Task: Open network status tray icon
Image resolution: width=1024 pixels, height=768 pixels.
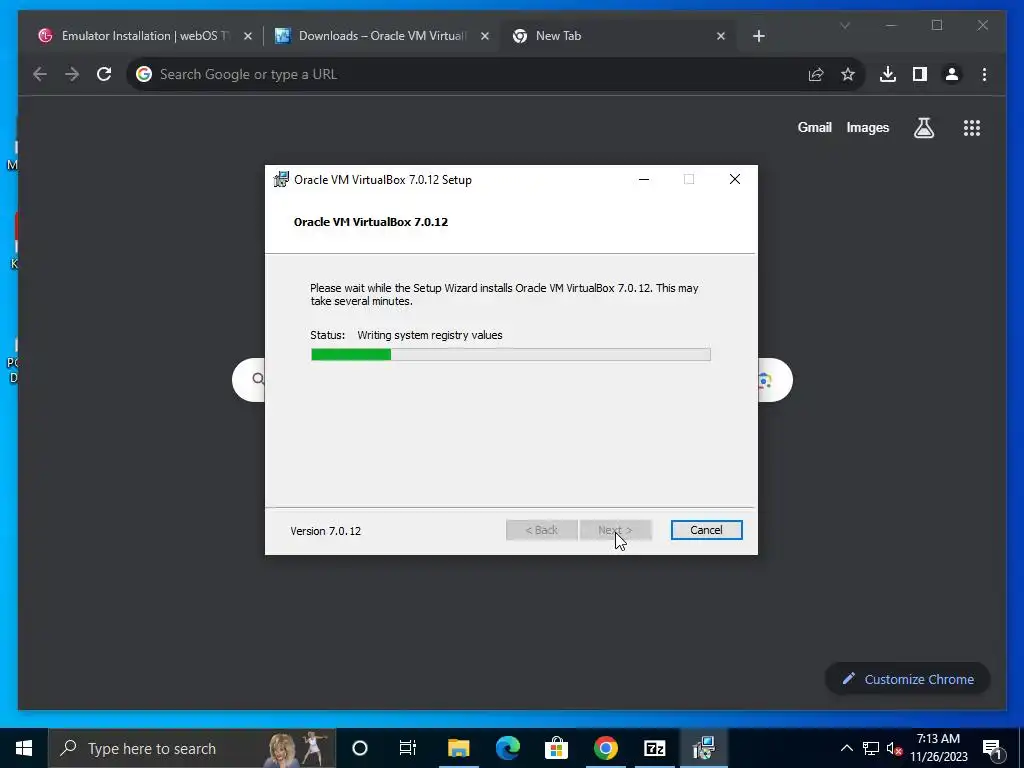Action: click(871, 748)
